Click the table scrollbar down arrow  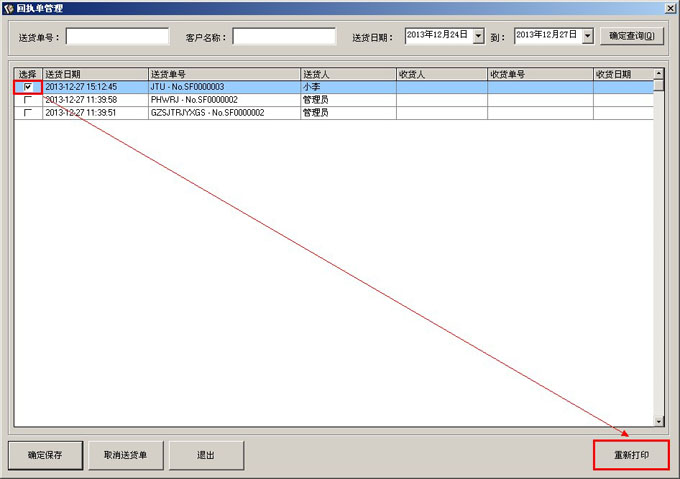(x=658, y=421)
